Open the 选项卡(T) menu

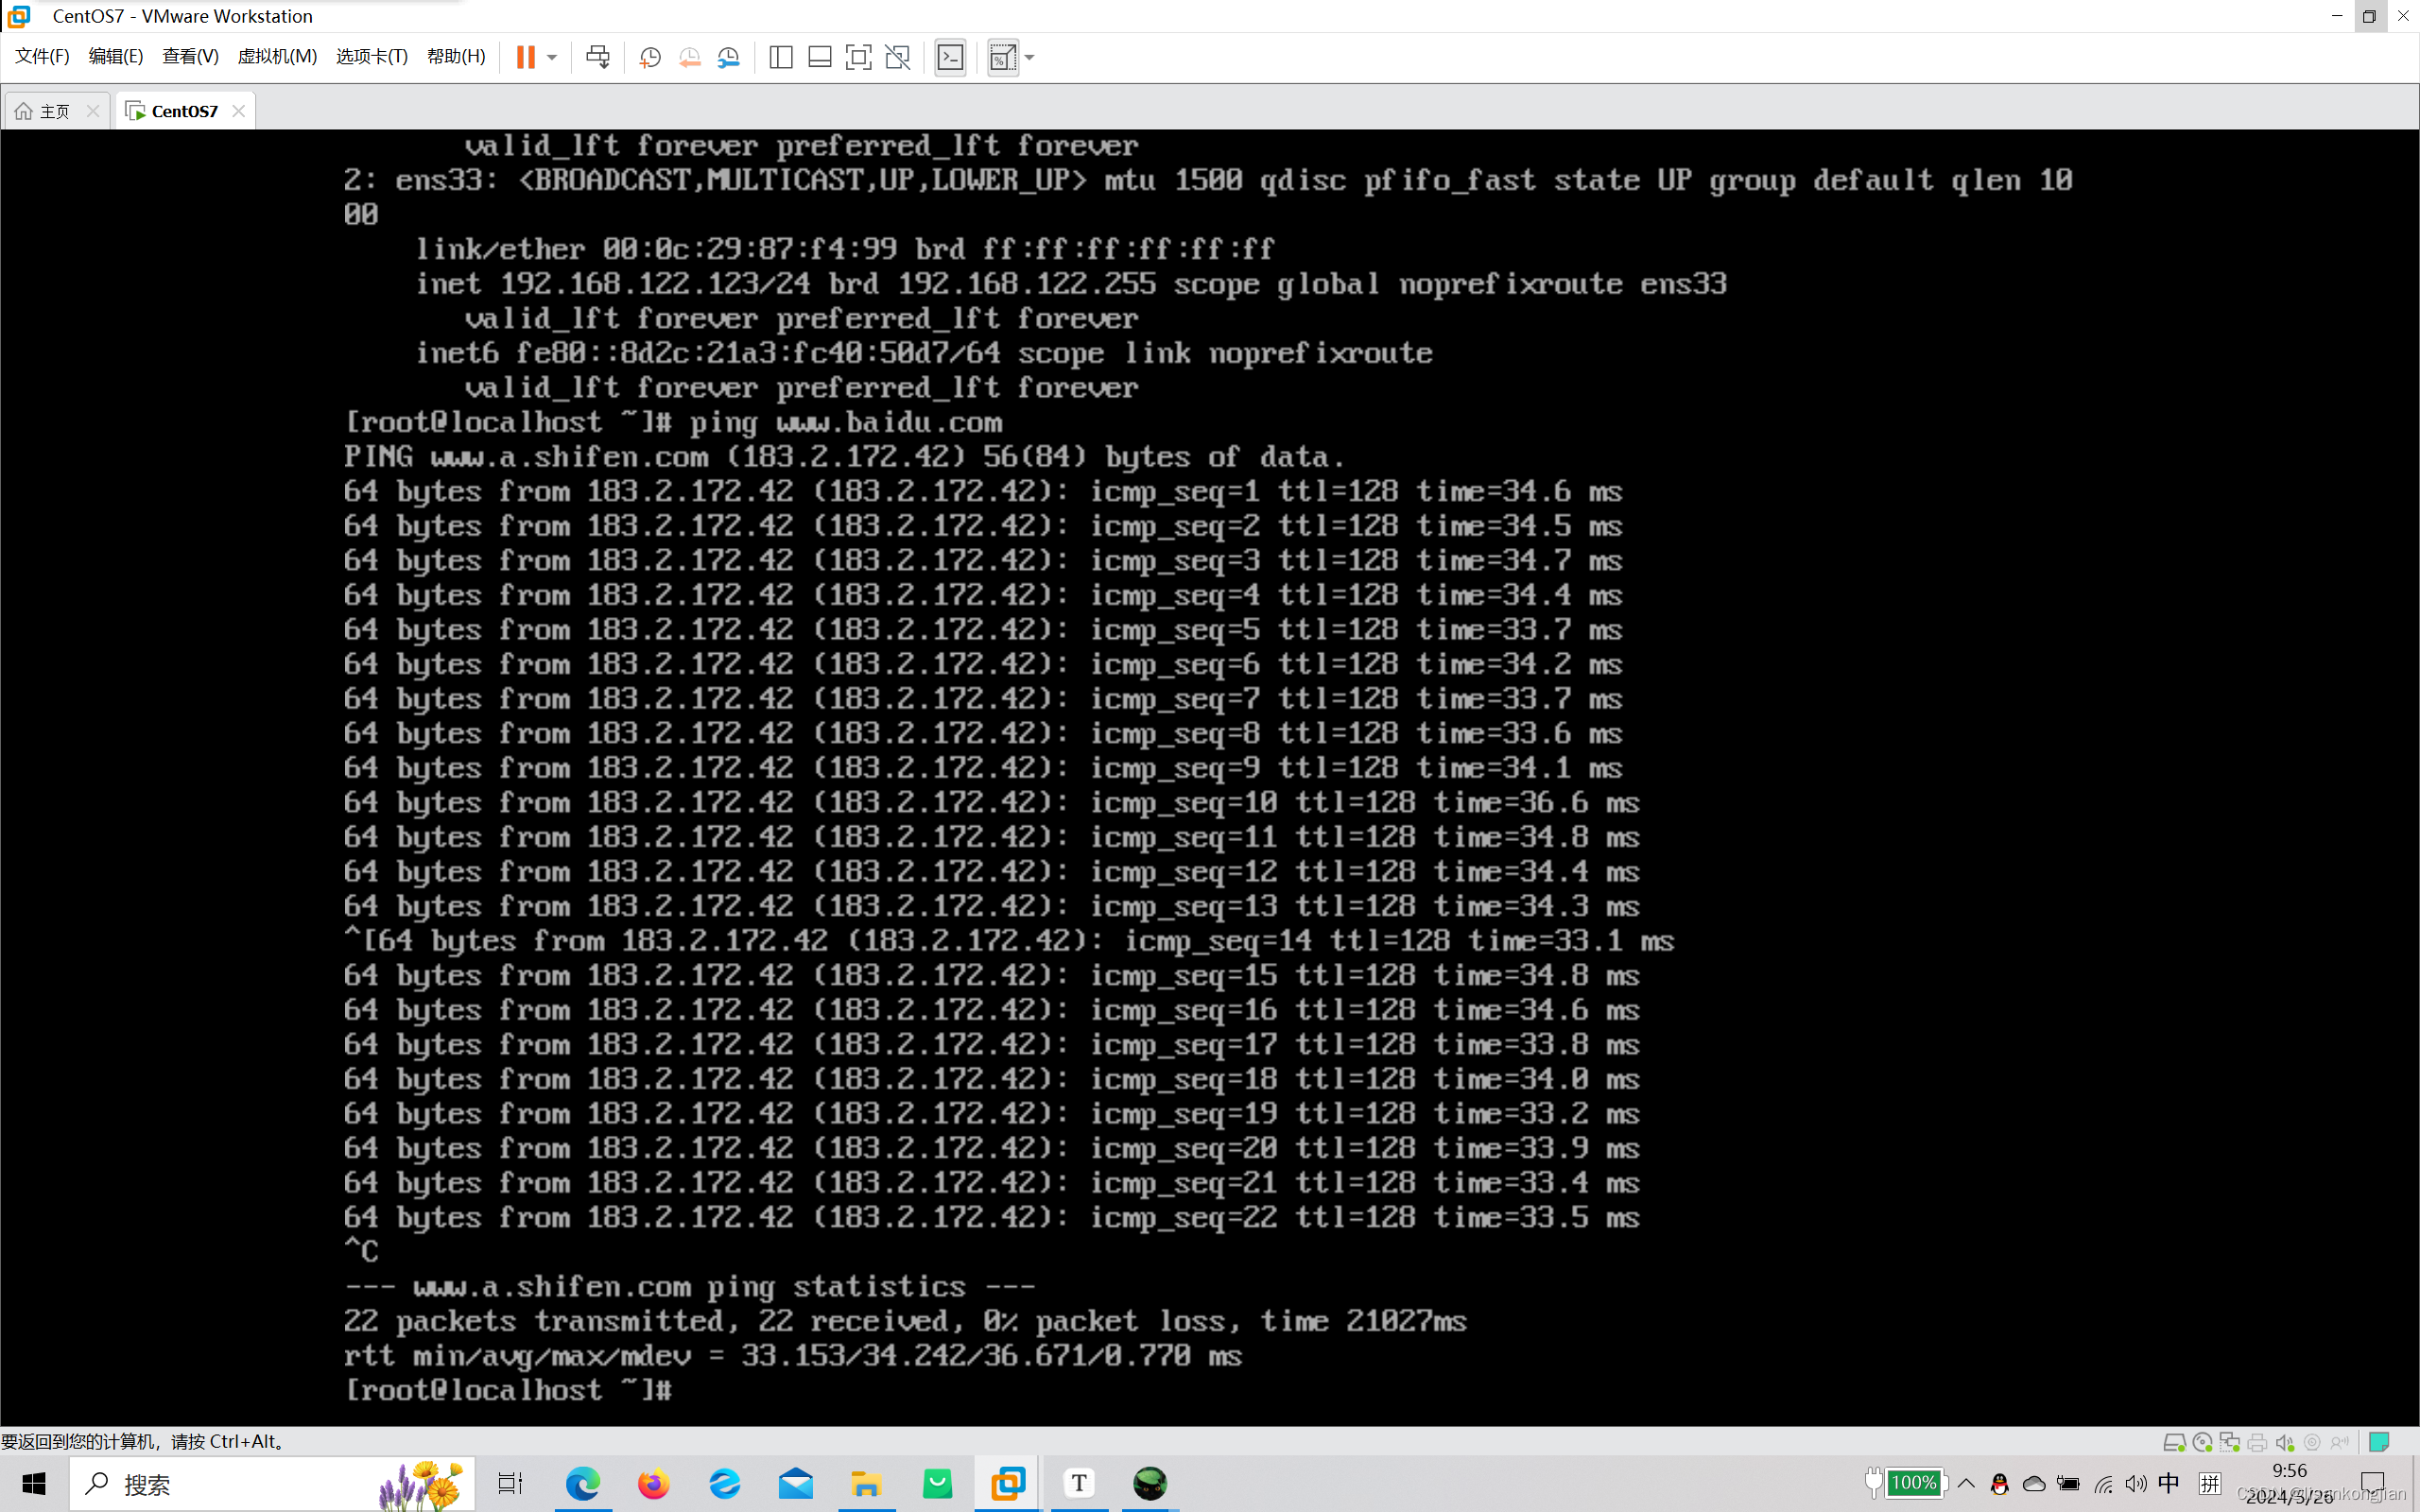pos(372,56)
